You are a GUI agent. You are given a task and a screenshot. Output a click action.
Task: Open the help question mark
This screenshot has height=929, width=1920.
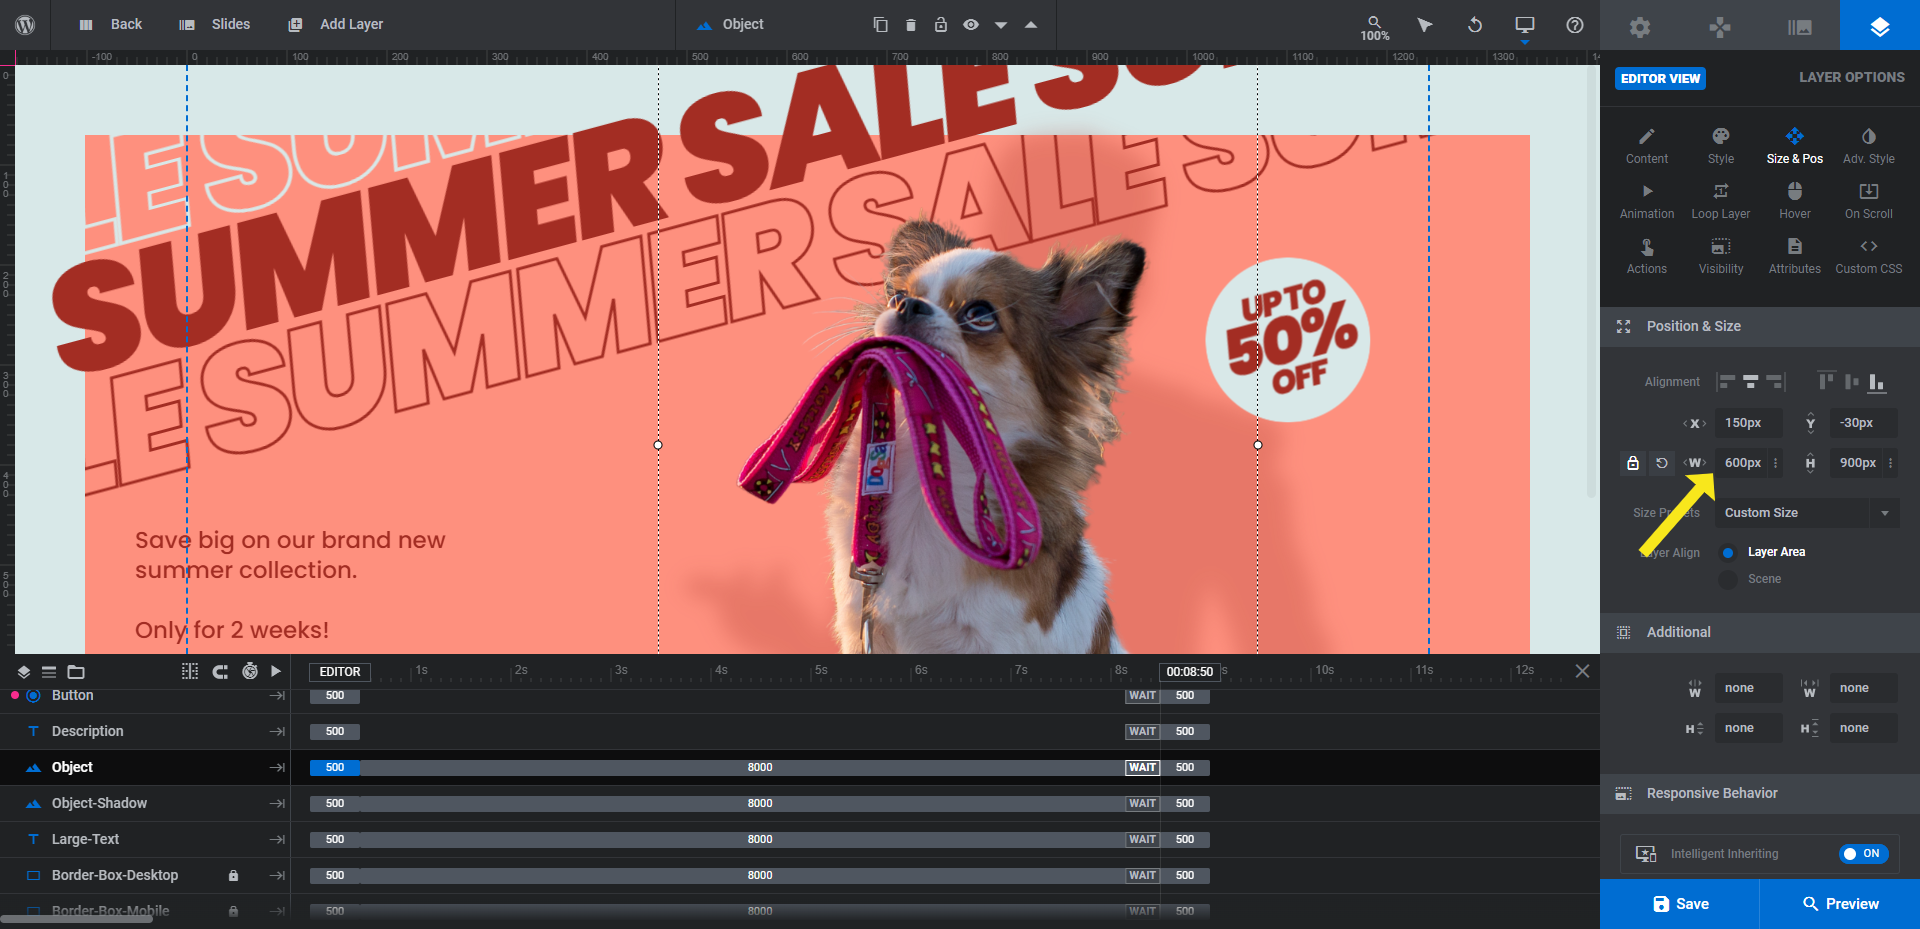click(1575, 25)
